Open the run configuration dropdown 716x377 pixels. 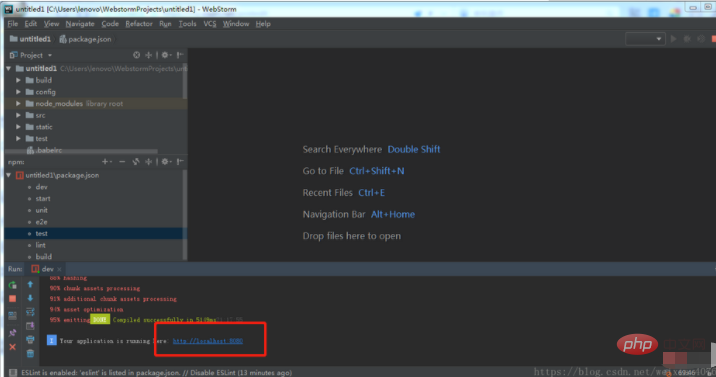tap(645, 39)
